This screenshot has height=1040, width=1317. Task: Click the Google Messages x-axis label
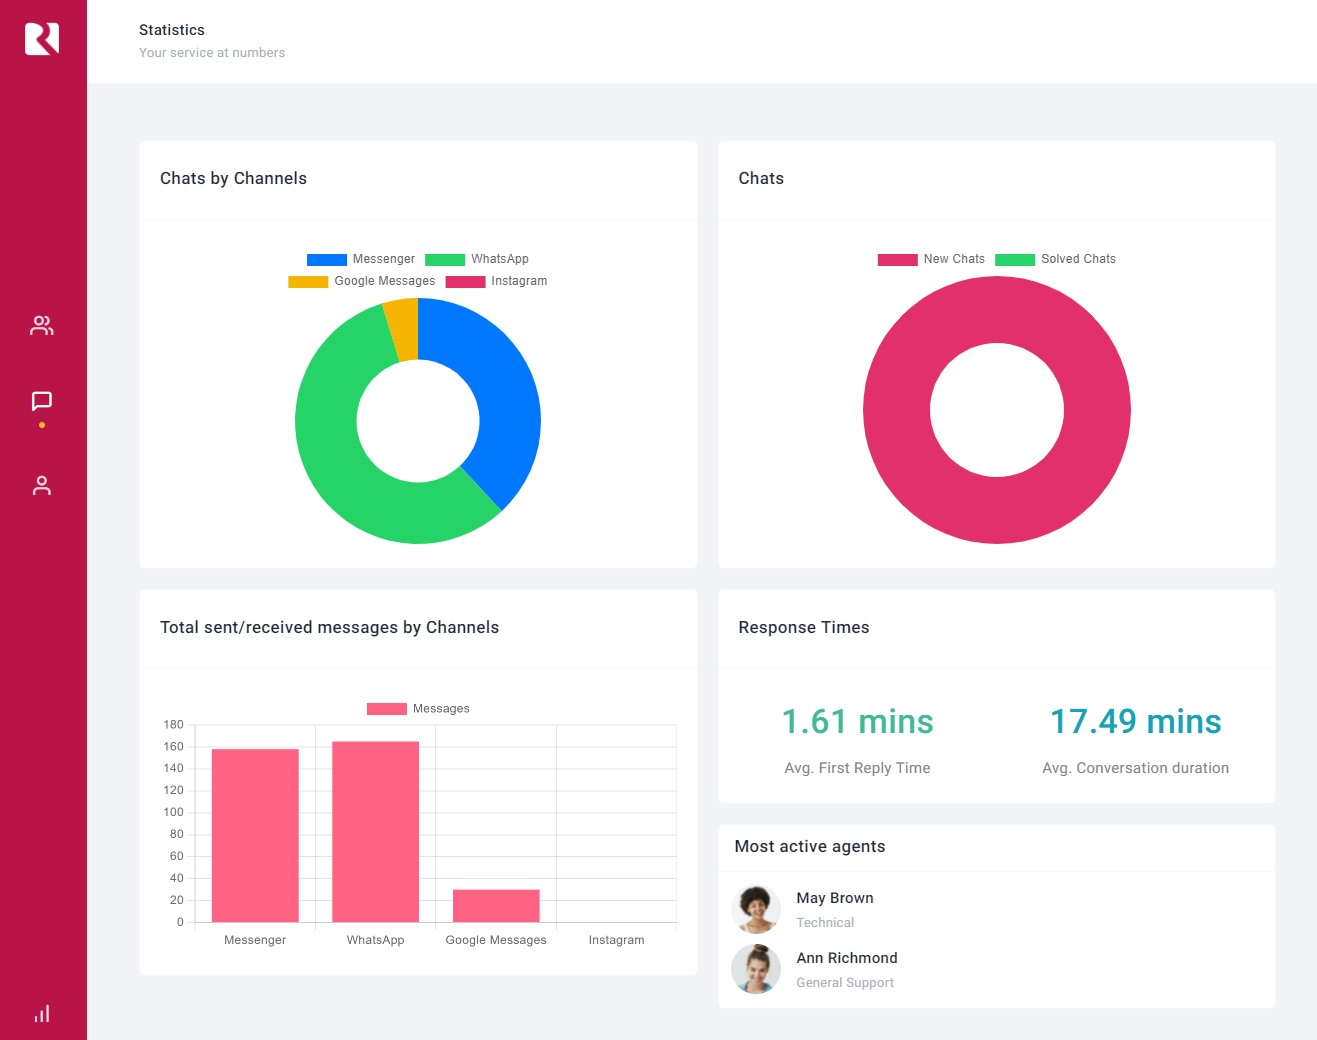(496, 940)
